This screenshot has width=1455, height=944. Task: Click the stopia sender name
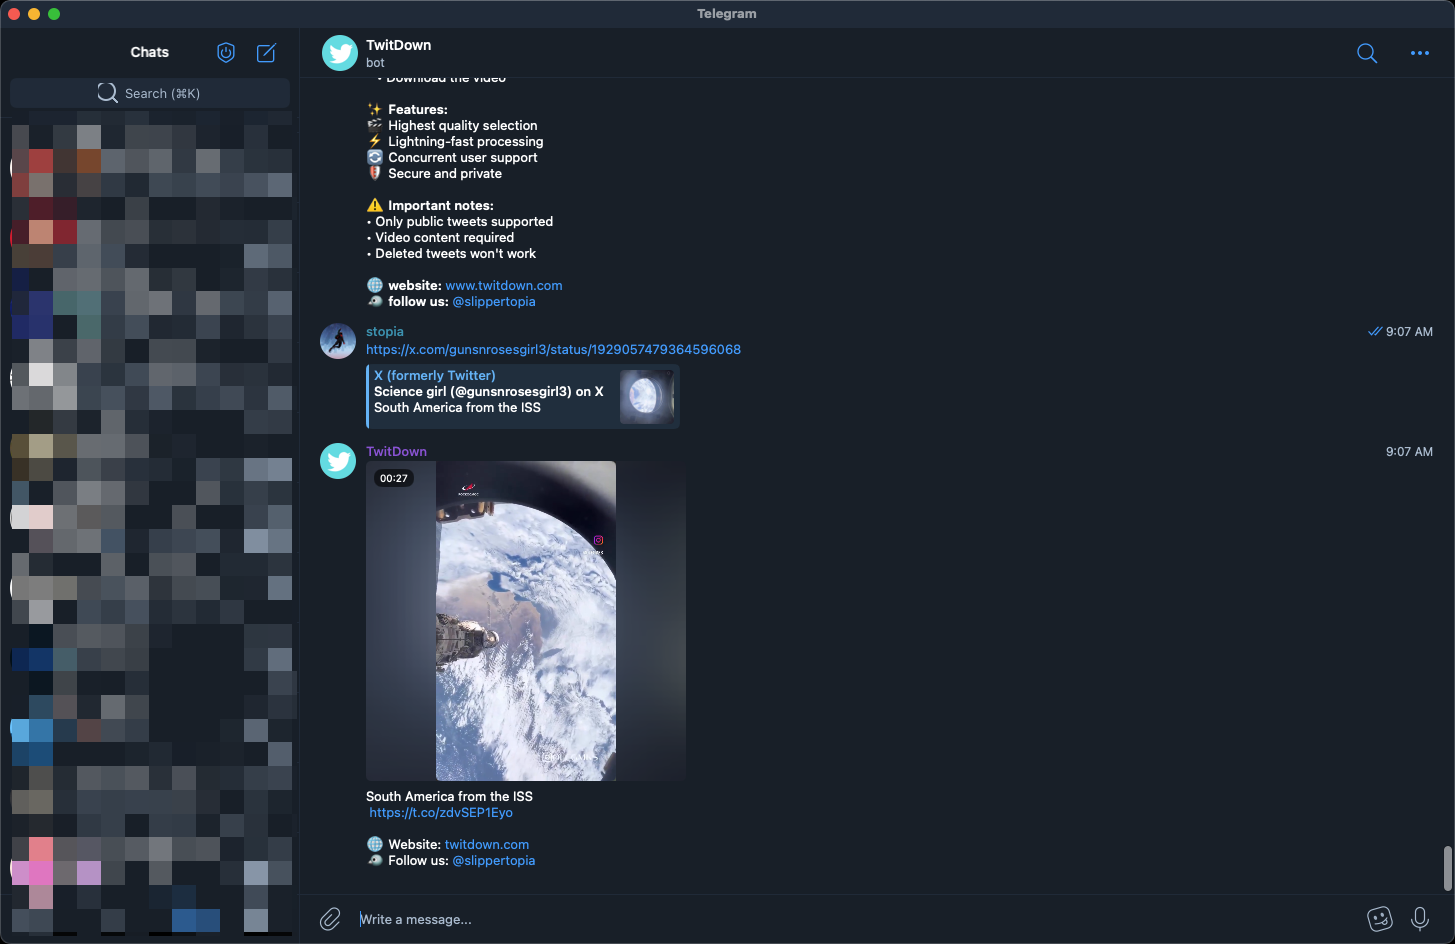point(385,332)
